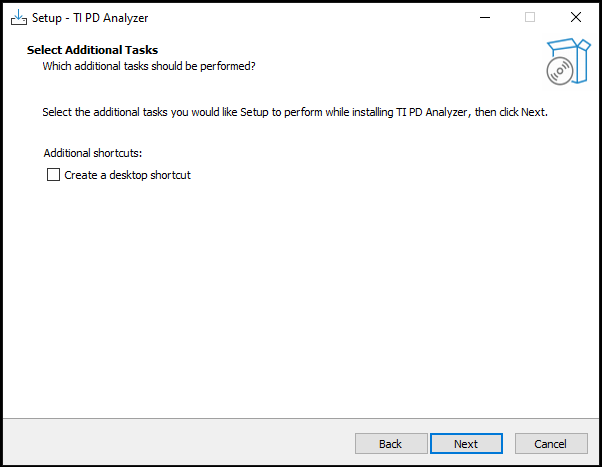Click the box and disc installer graphic

pos(565,62)
